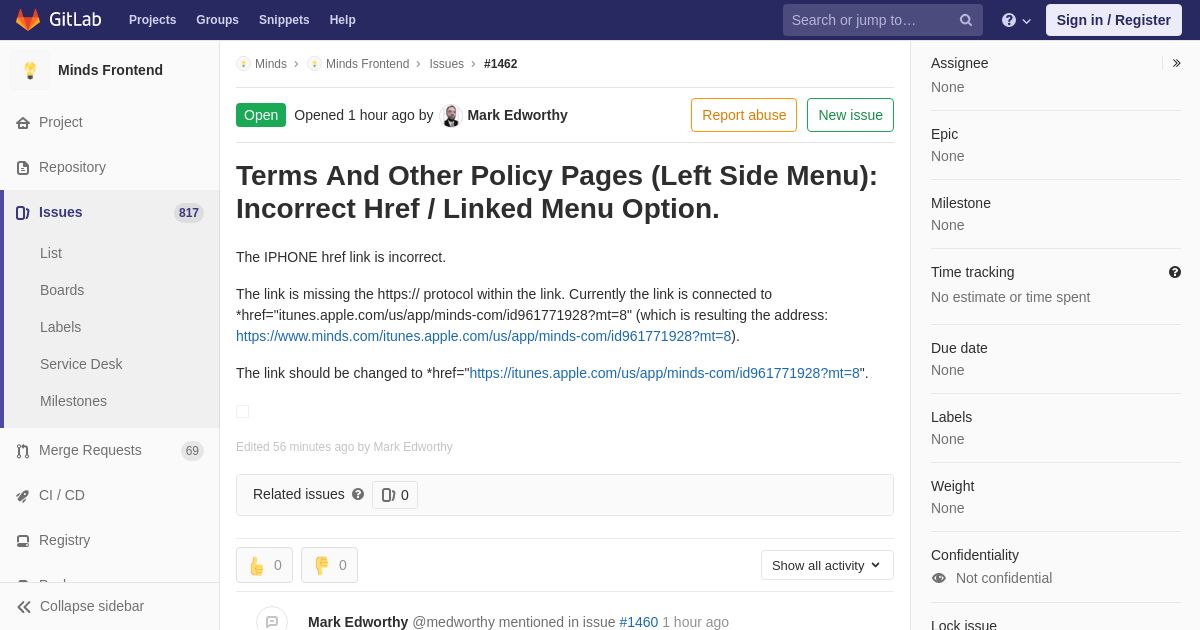Open Issues List in sidebar
The width and height of the screenshot is (1200, 630).
(x=51, y=253)
